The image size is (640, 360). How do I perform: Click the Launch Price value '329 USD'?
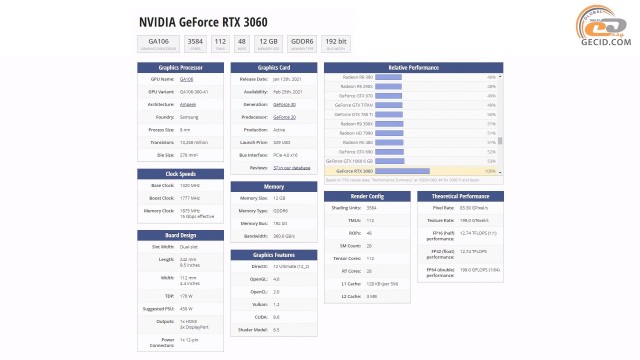tap(282, 142)
